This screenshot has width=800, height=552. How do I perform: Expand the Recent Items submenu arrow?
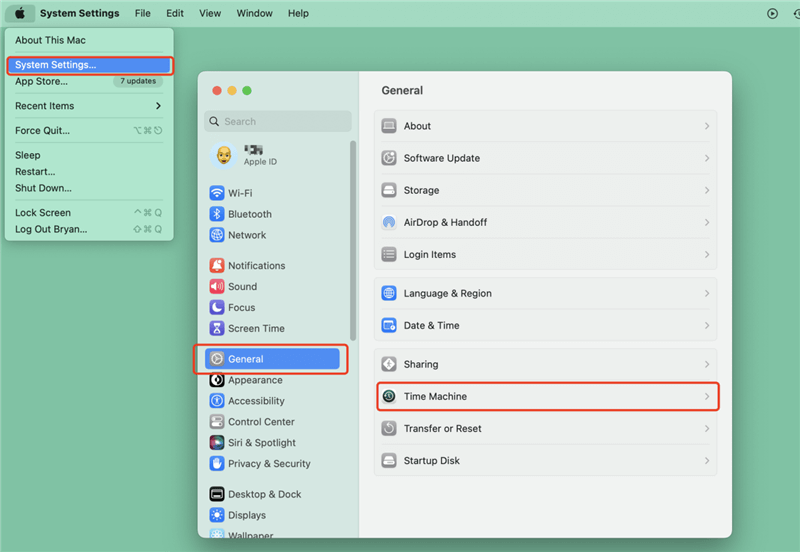(158, 106)
